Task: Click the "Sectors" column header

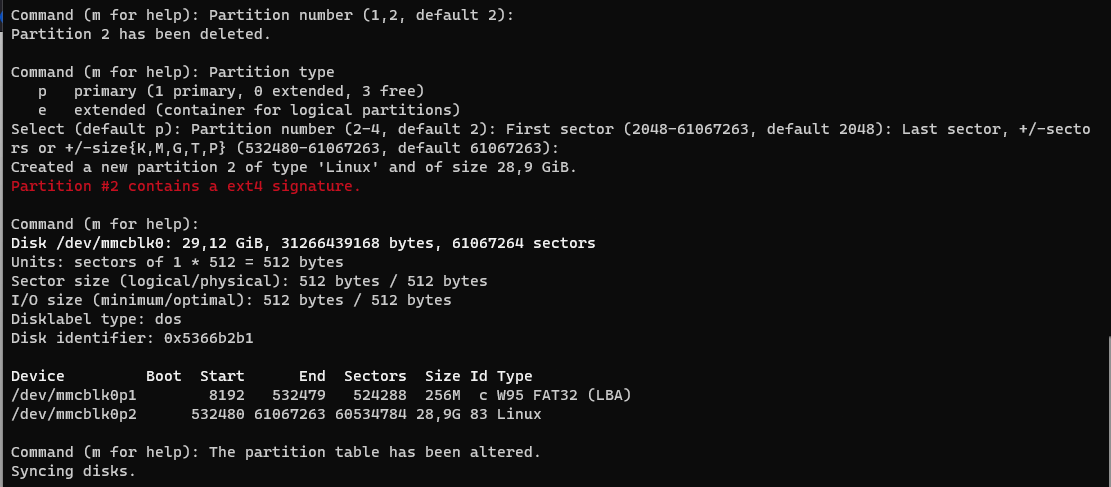Action: 375,376
